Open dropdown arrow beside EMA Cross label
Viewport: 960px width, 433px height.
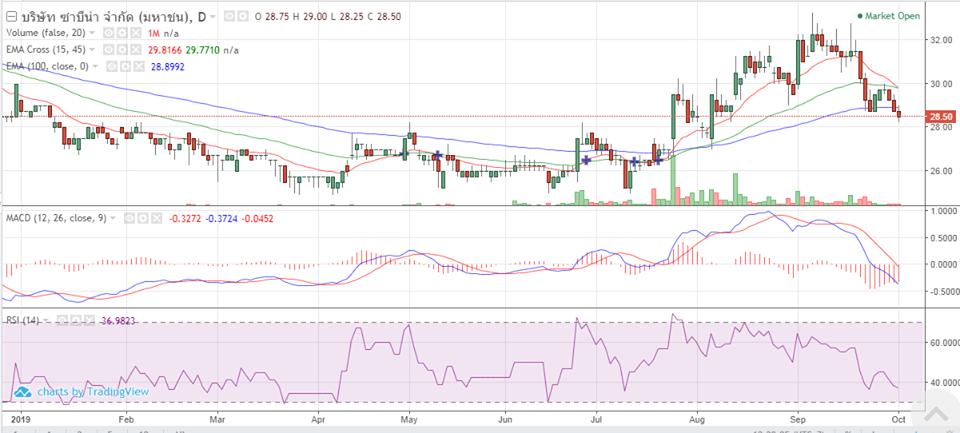tap(92, 49)
